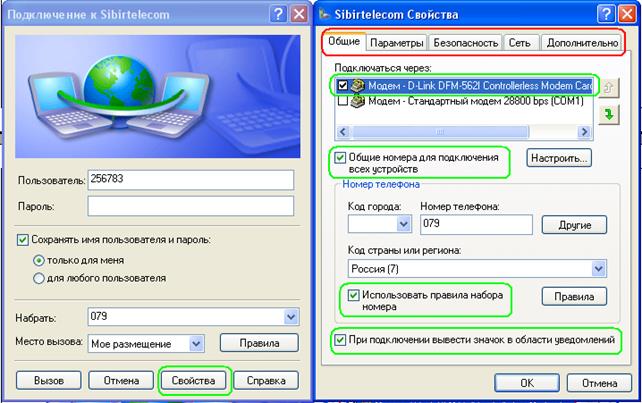Click the Пароль input field
Viewport: 642px width, 403px height.
[x=191, y=206]
